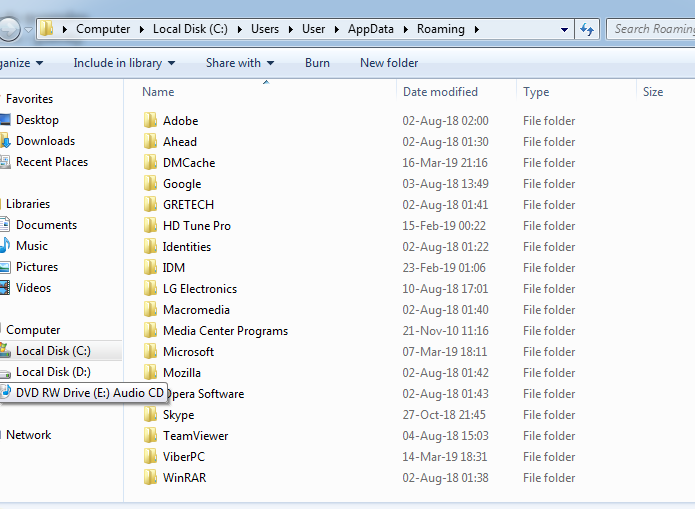Go to AppData in breadcrumb path
Image resolution: width=695 pixels, height=509 pixels.
tap(371, 29)
